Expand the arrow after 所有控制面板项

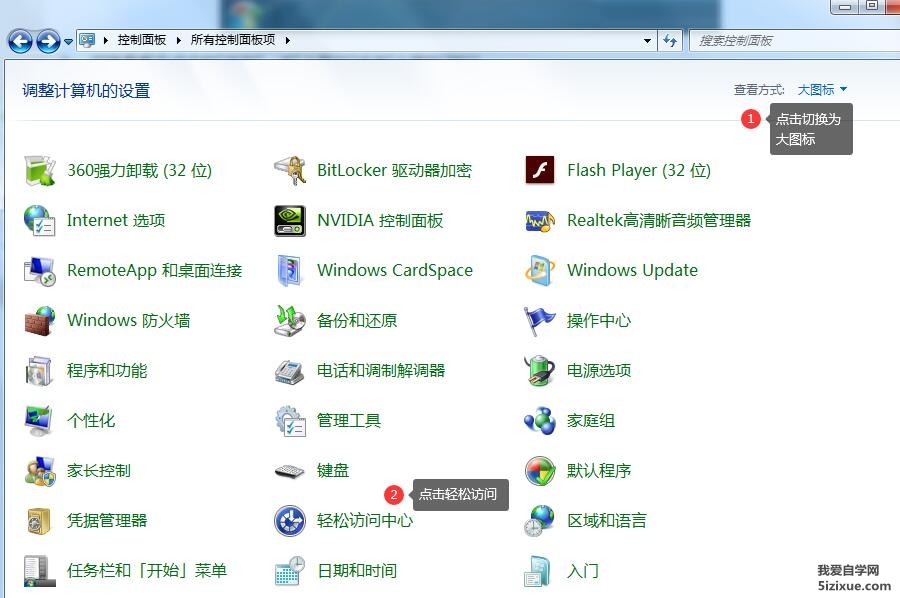click(x=287, y=40)
